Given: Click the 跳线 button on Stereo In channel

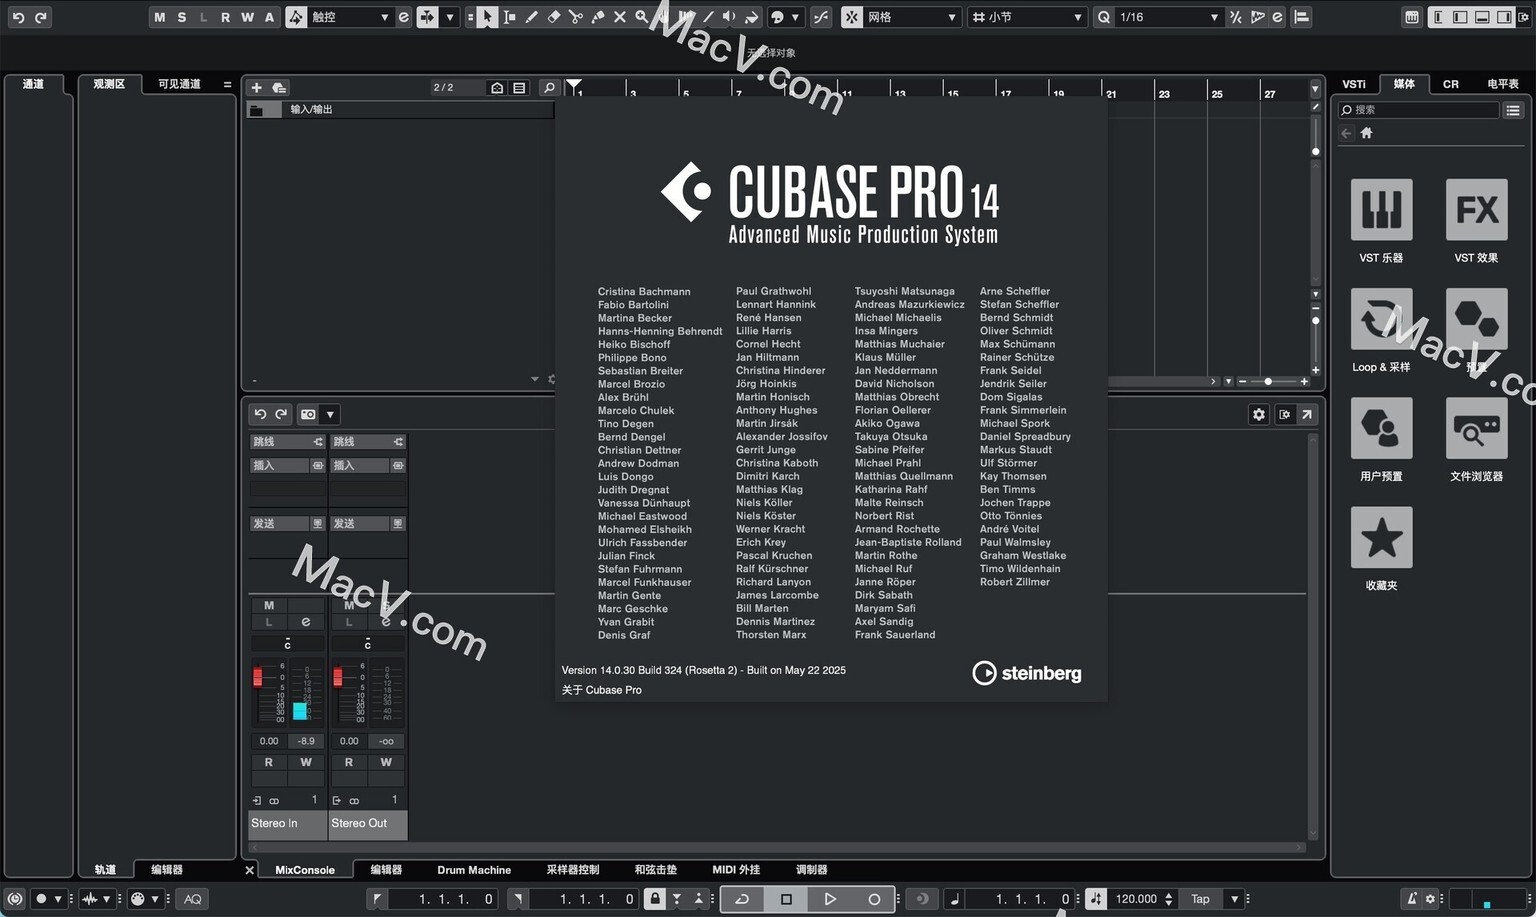Looking at the screenshot, I should 287,442.
